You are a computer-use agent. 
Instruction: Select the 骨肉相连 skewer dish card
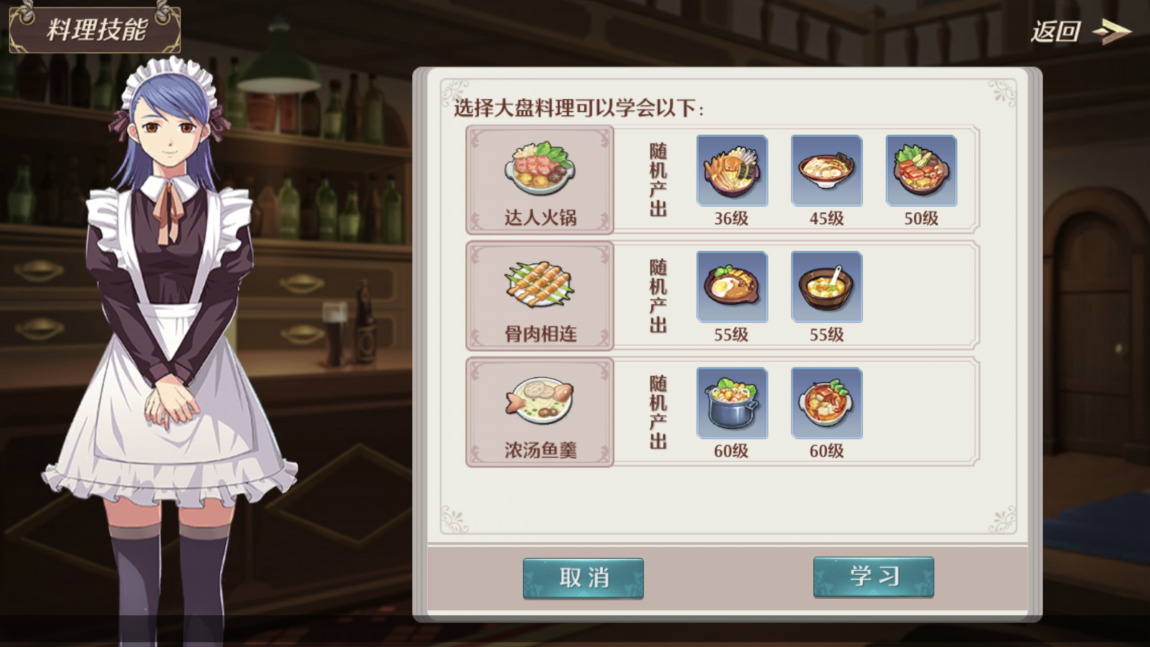click(x=540, y=296)
